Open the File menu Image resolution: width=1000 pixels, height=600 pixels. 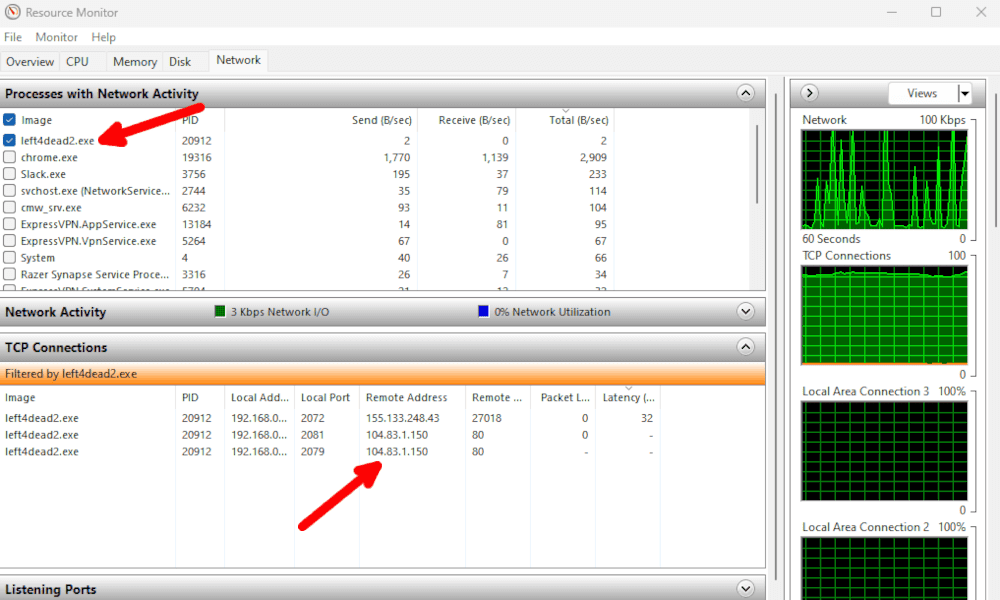[13, 37]
